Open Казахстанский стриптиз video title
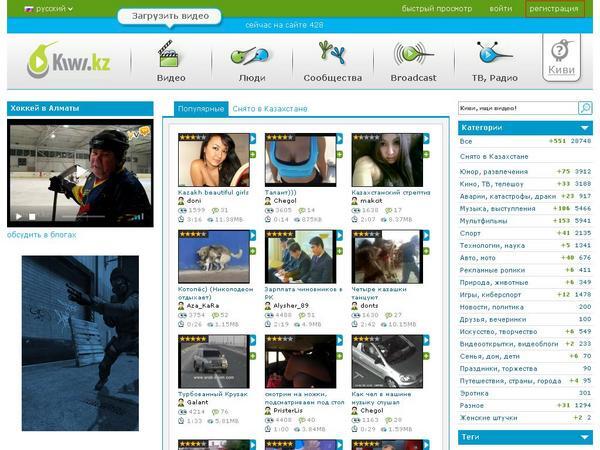The height and width of the screenshot is (450, 600). [x=391, y=192]
